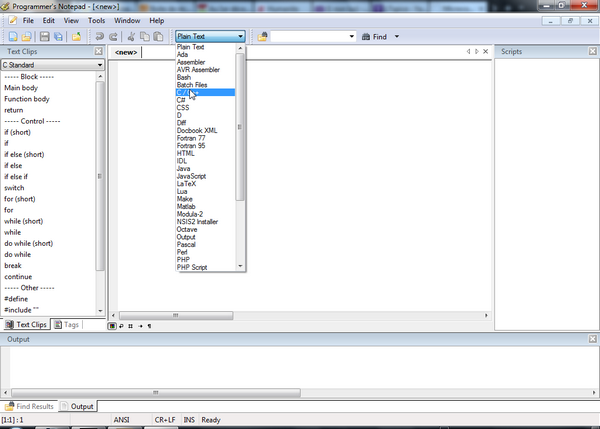The image size is (600, 429).
Task: Open the Tools menu
Action: 96,20
